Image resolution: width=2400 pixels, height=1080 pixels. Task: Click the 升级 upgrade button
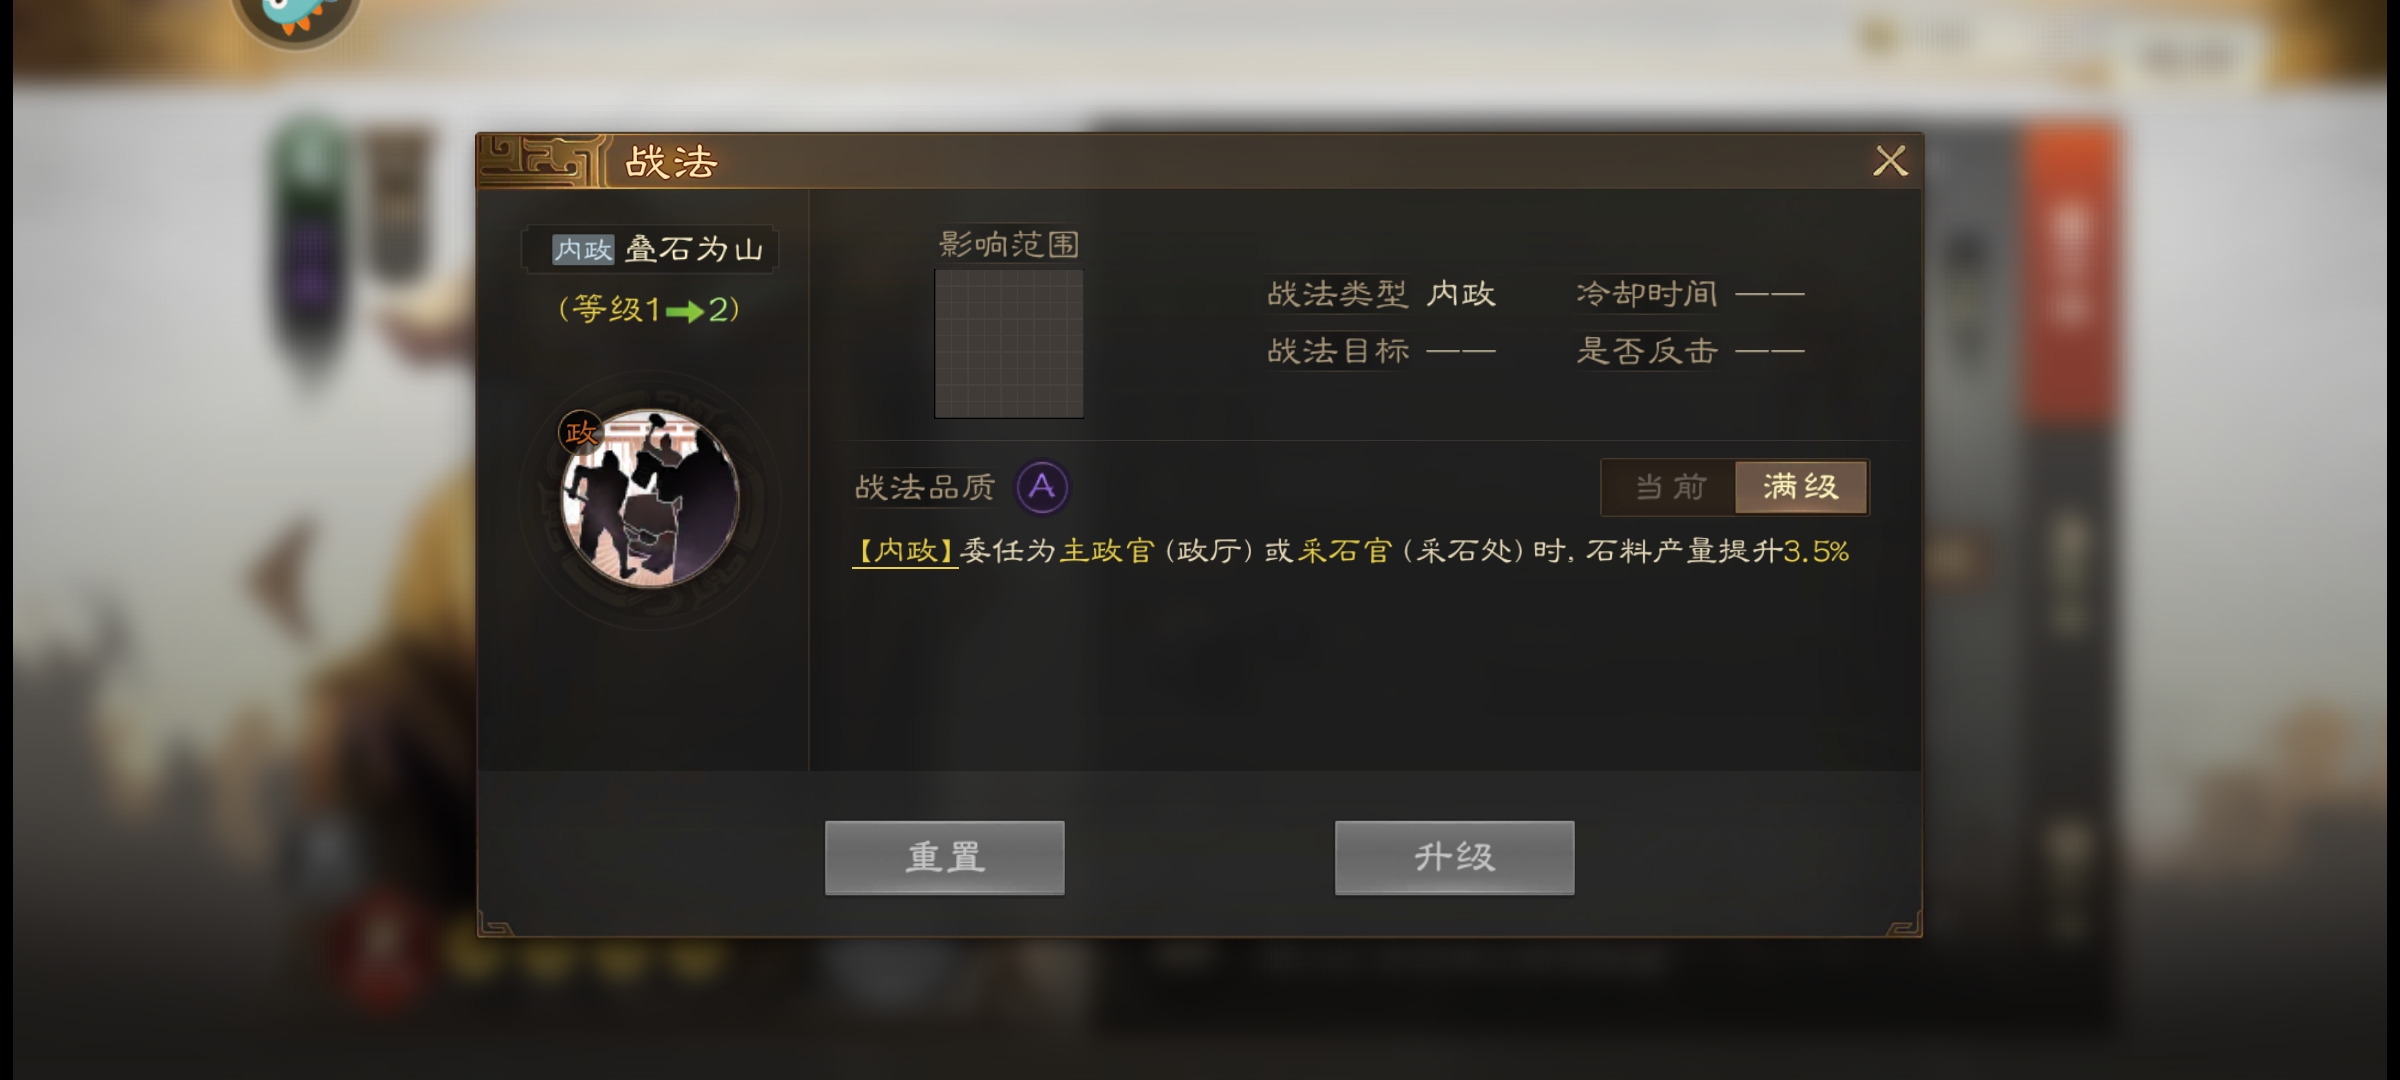click(1455, 858)
